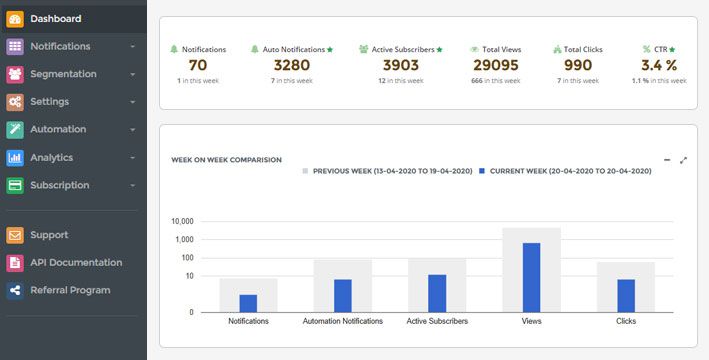Click the blue Clicks bar in chart

[x=626, y=295]
